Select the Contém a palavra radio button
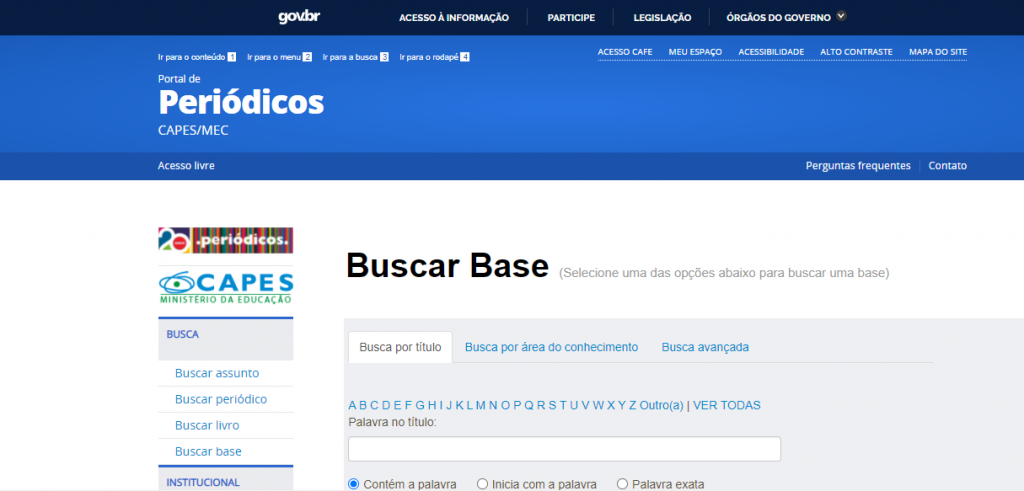 tap(353, 484)
